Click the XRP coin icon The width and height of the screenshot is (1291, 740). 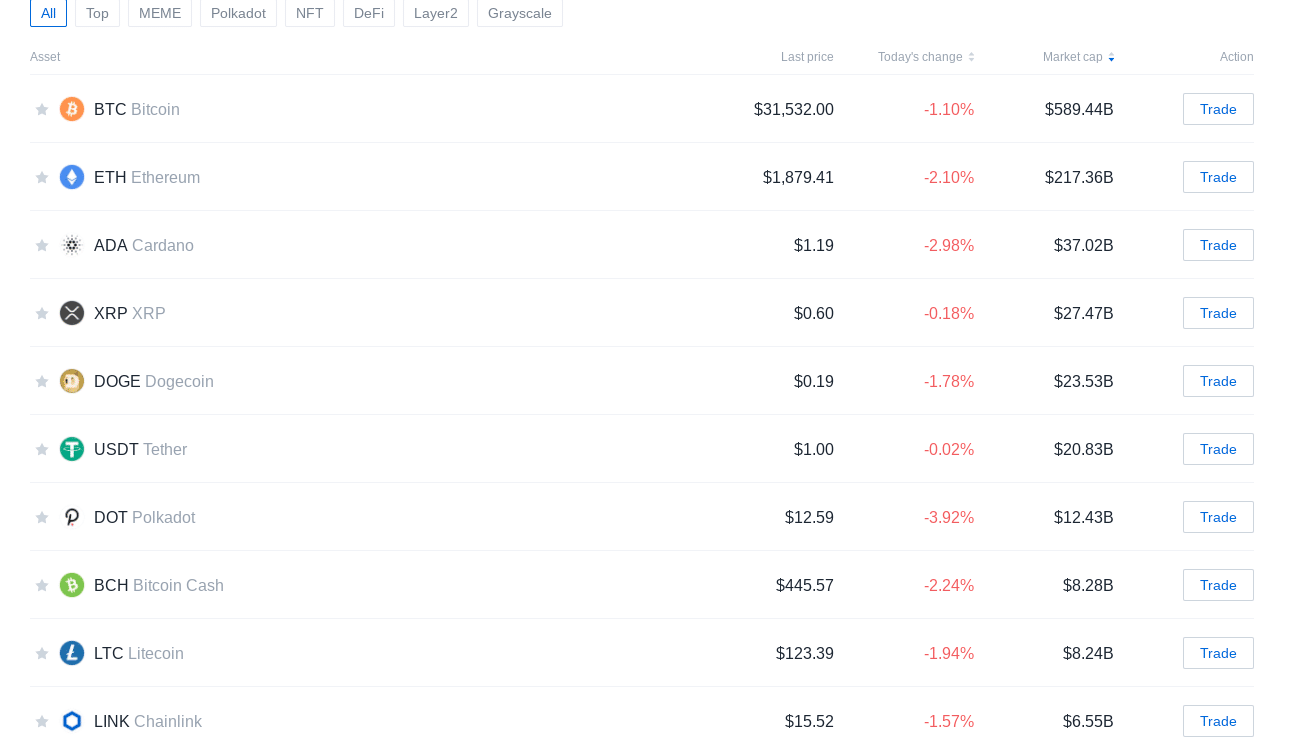tap(72, 313)
